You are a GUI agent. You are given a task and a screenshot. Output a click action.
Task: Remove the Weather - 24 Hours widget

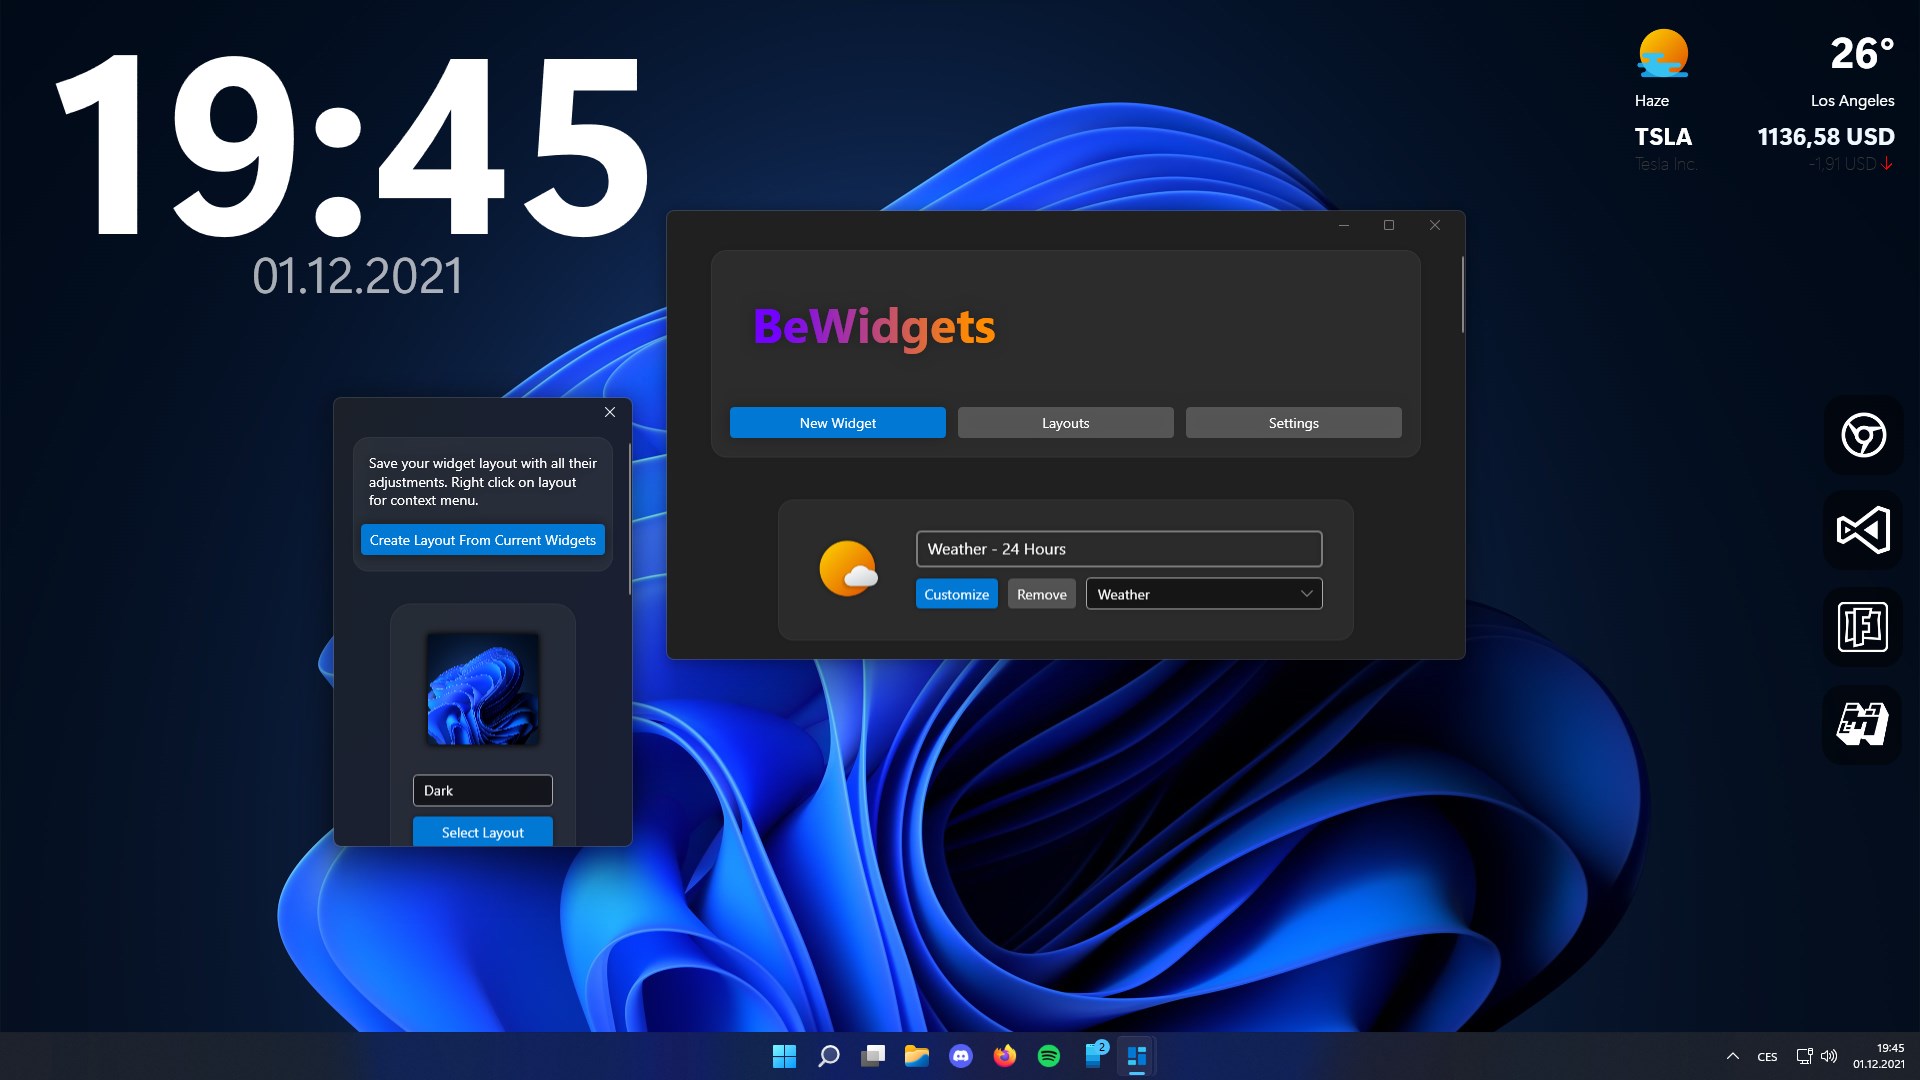tap(1041, 594)
